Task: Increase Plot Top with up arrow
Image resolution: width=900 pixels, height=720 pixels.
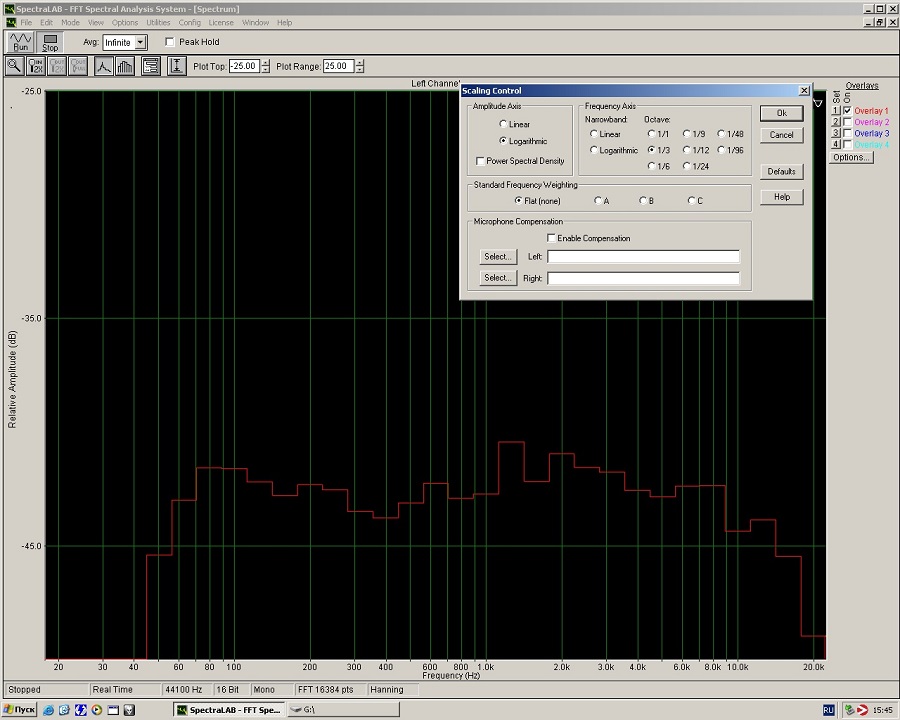Action: (265, 62)
